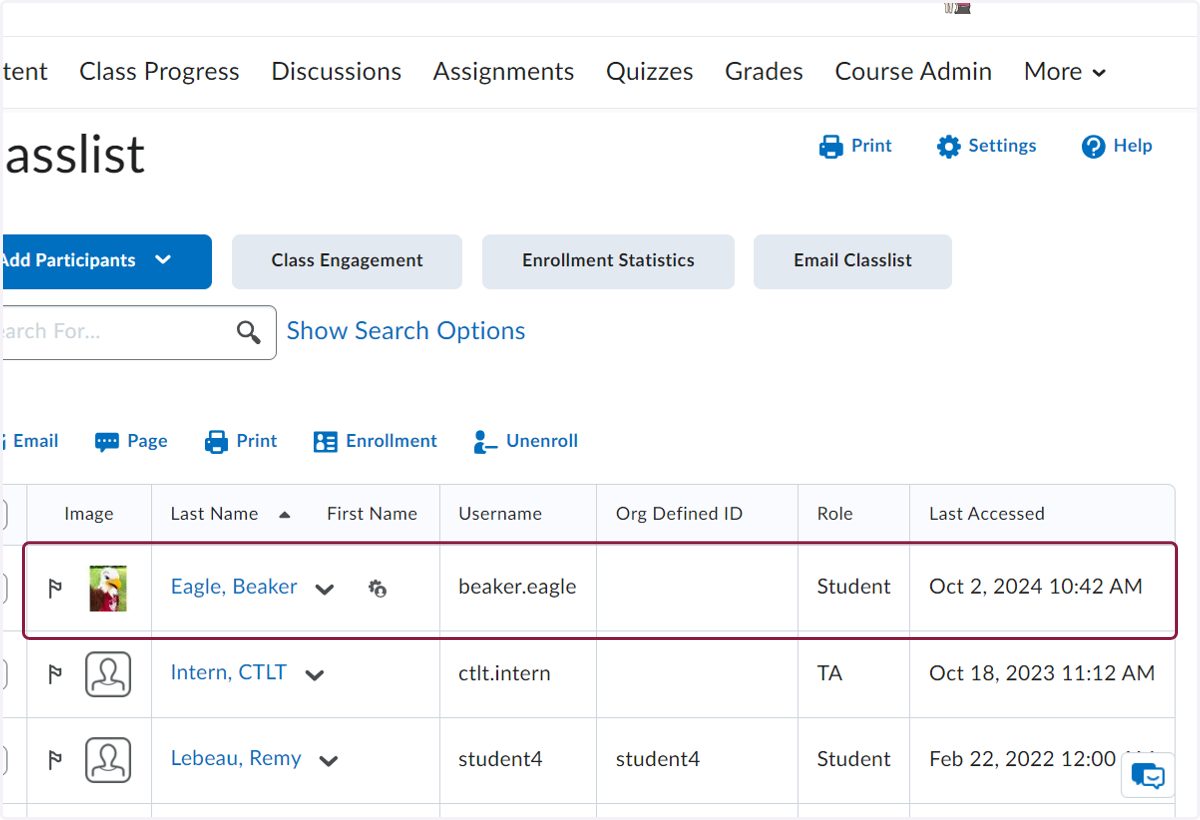Open Class Progress in the navbar
The width and height of the screenshot is (1200, 820).
tap(159, 72)
